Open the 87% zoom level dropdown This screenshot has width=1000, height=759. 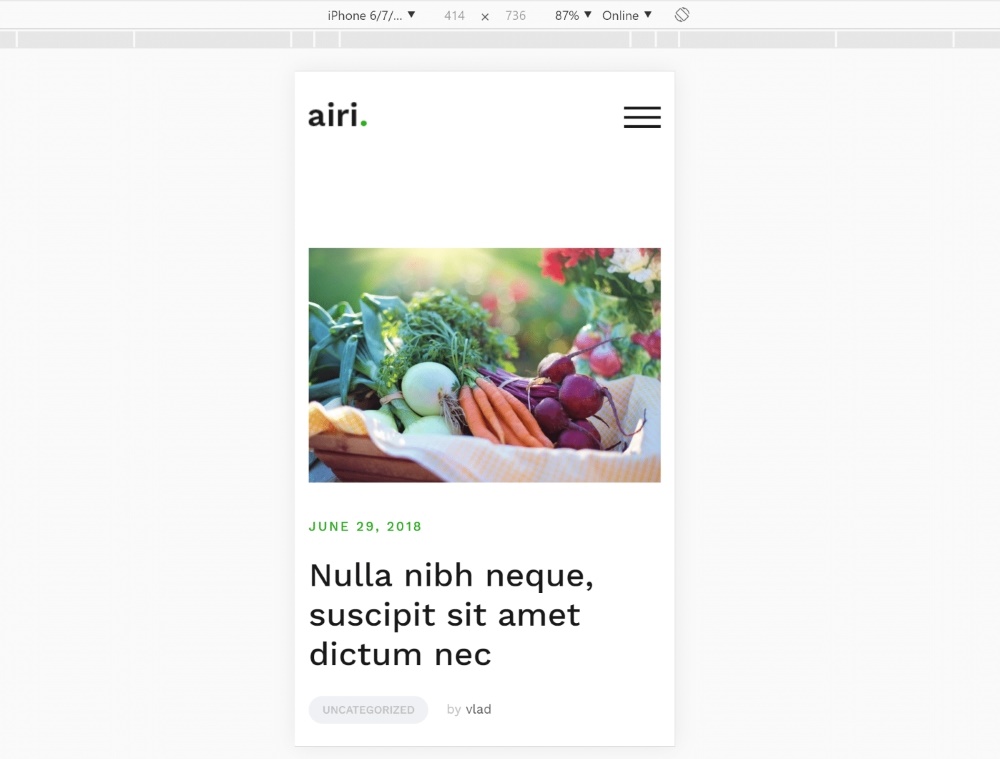[573, 15]
